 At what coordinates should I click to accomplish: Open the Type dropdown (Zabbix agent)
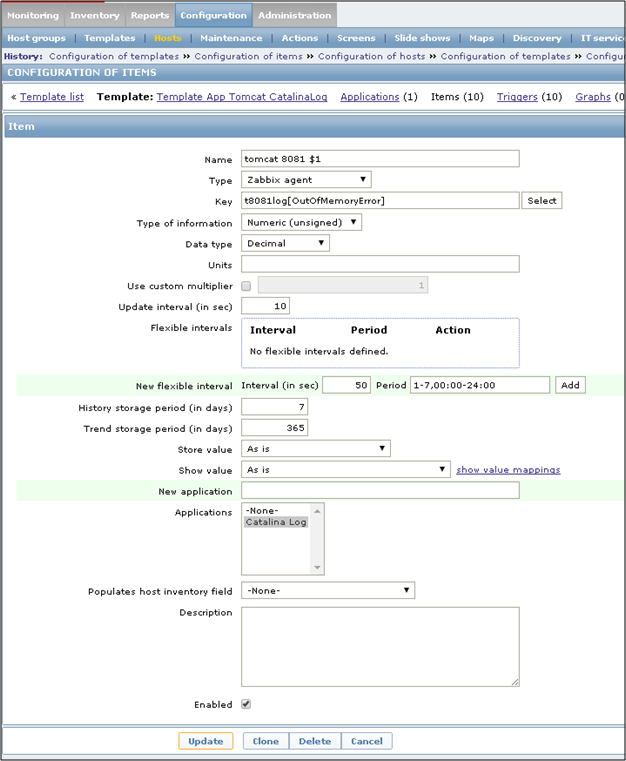(306, 180)
